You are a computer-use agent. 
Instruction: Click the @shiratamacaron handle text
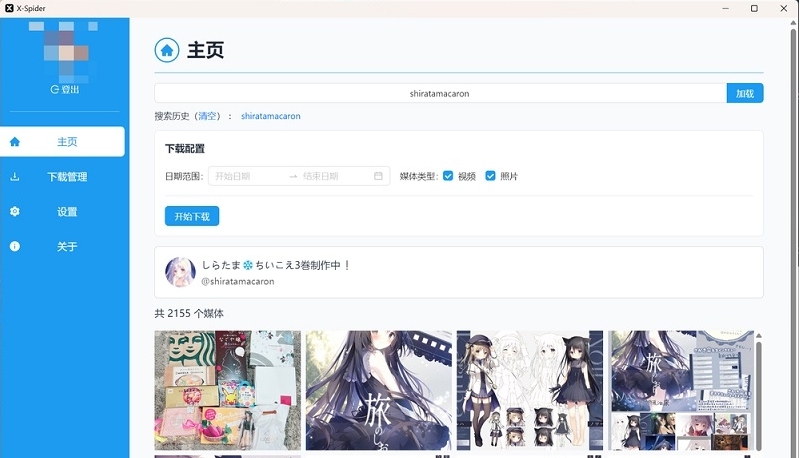tap(238, 281)
